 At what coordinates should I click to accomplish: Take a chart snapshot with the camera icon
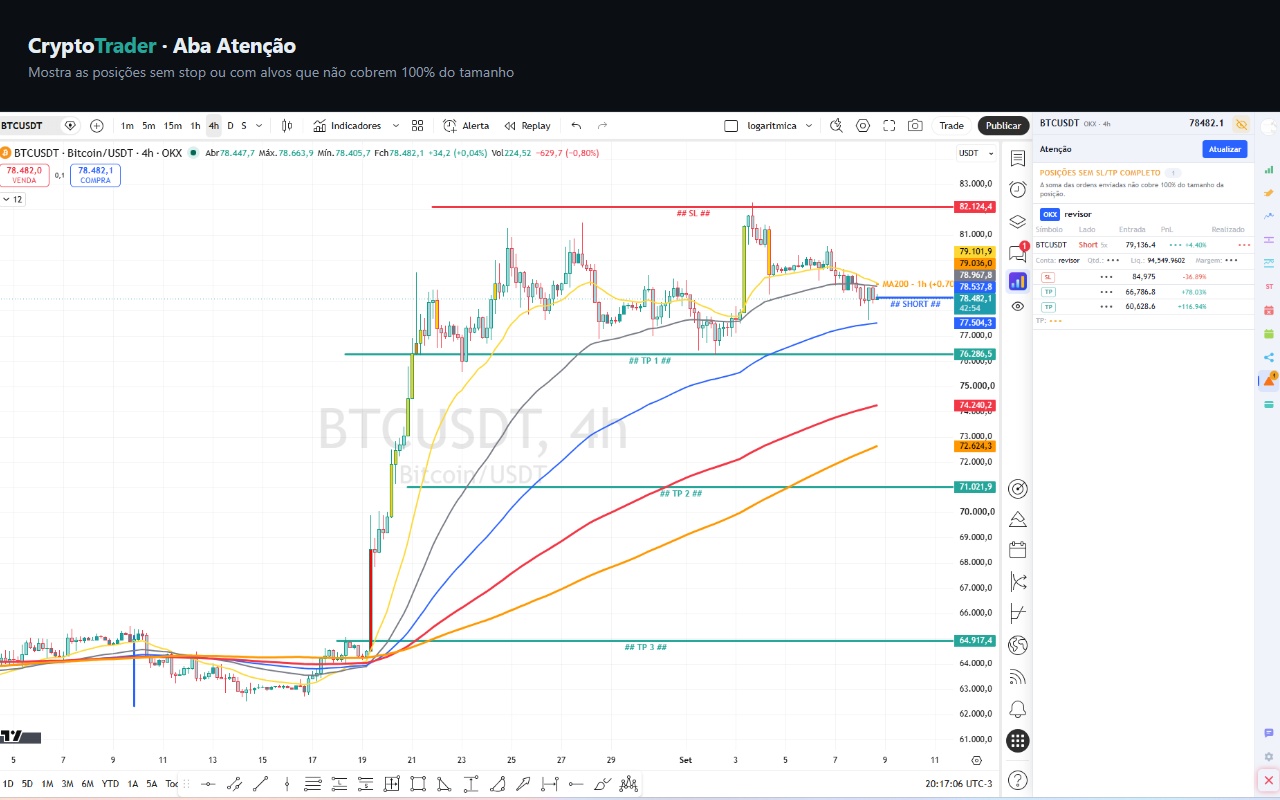[x=915, y=126]
